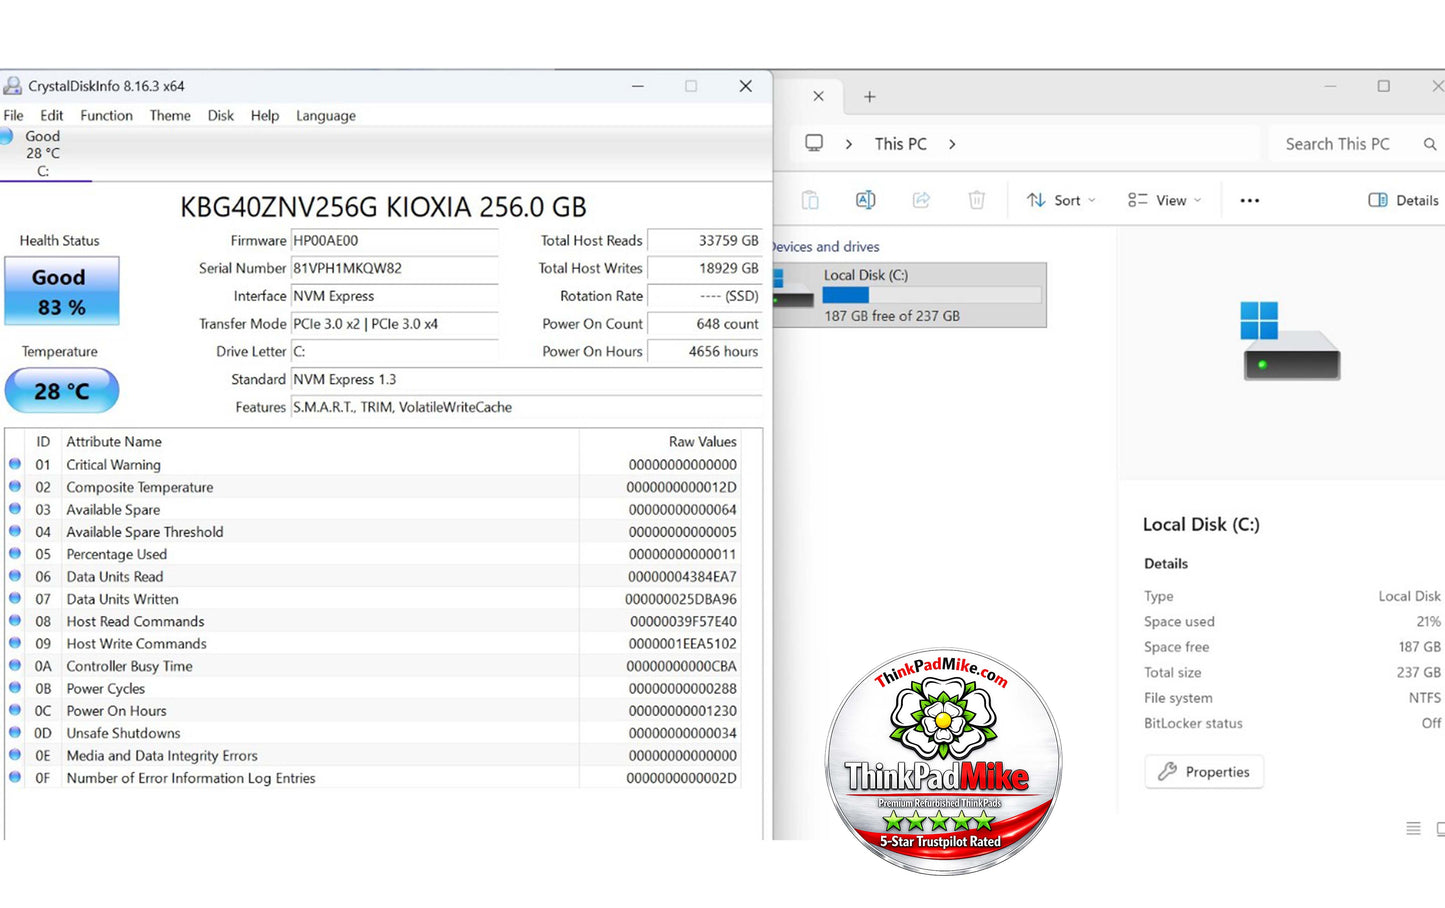
Task: Click the search magnifier icon in Explorer
Action: [x=1430, y=145]
